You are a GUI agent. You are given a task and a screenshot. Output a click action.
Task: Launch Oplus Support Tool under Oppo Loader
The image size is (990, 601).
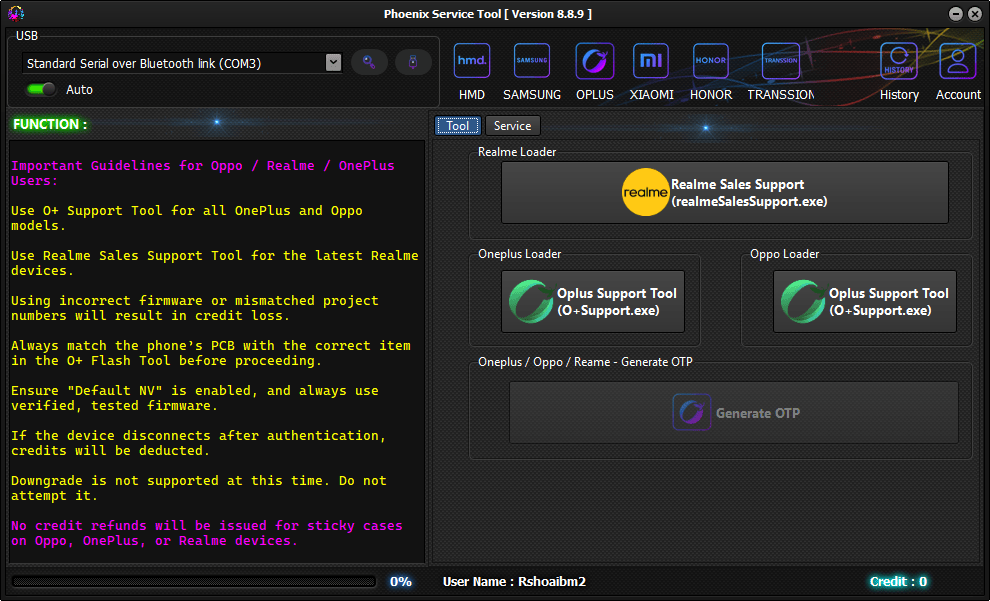click(864, 302)
